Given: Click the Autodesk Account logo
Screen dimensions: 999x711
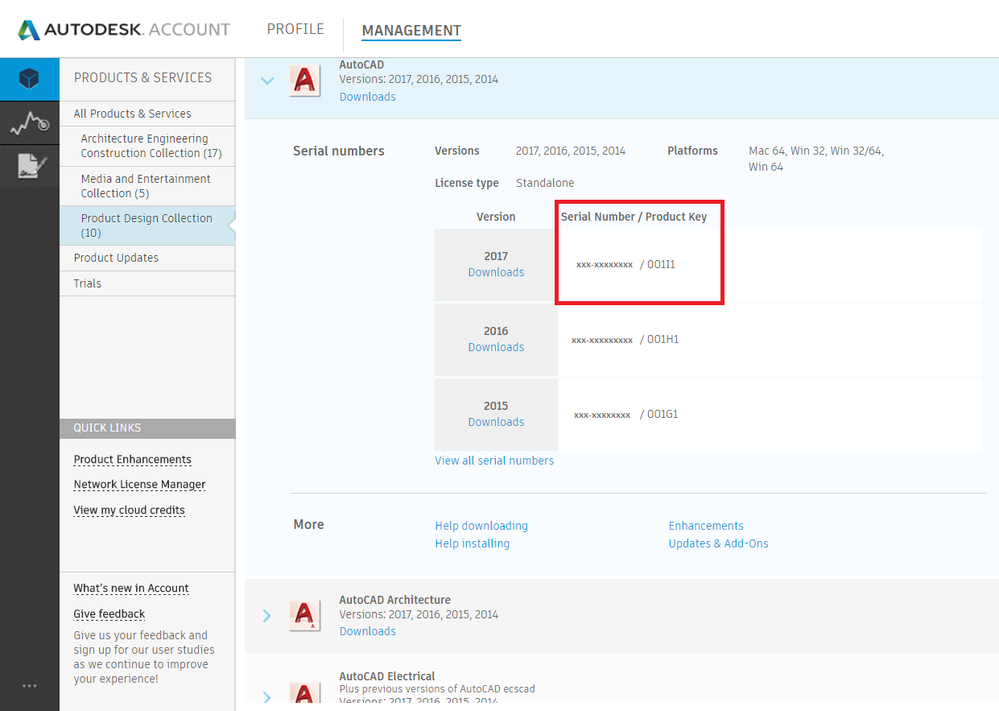Looking at the screenshot, I should point(124,29).
